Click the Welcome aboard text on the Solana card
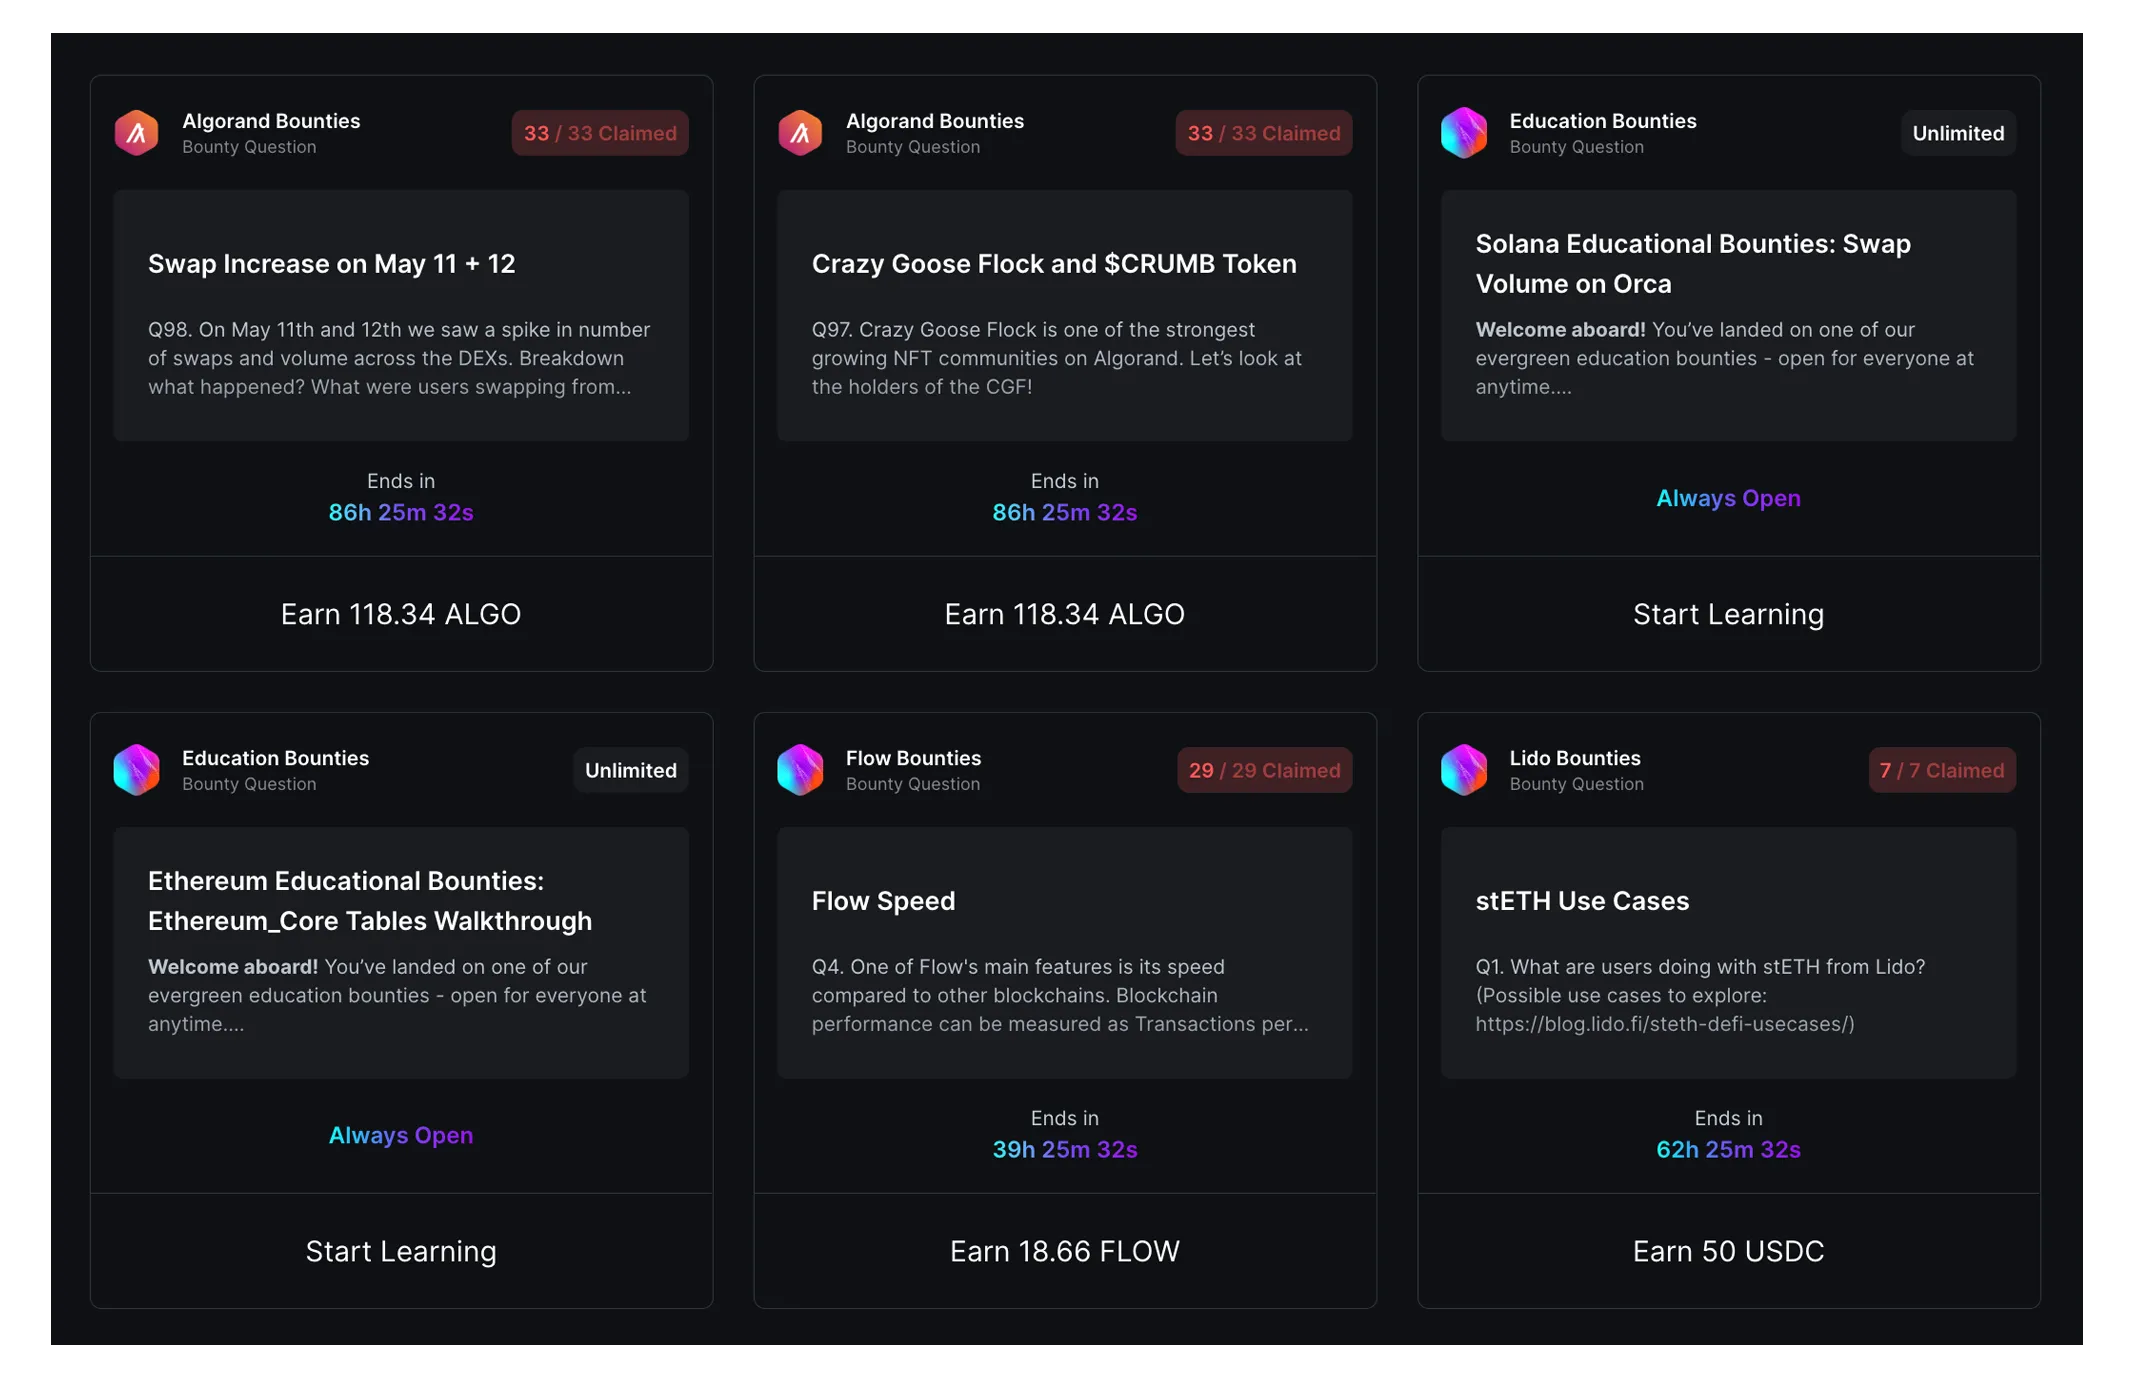2134x1378 pixels. pyautogui.click(x=1725, y=358)
